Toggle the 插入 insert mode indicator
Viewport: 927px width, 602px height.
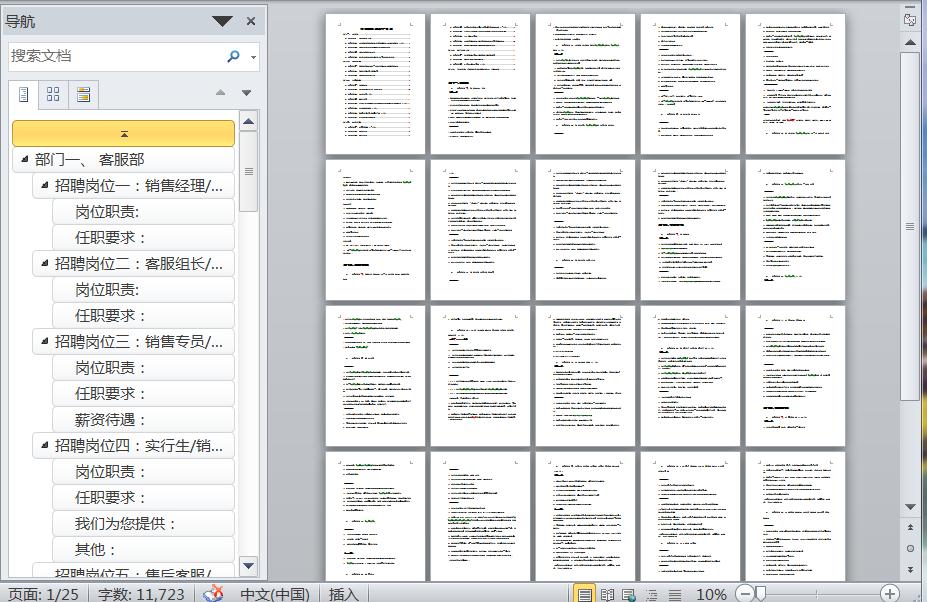[x=343, y=594]
